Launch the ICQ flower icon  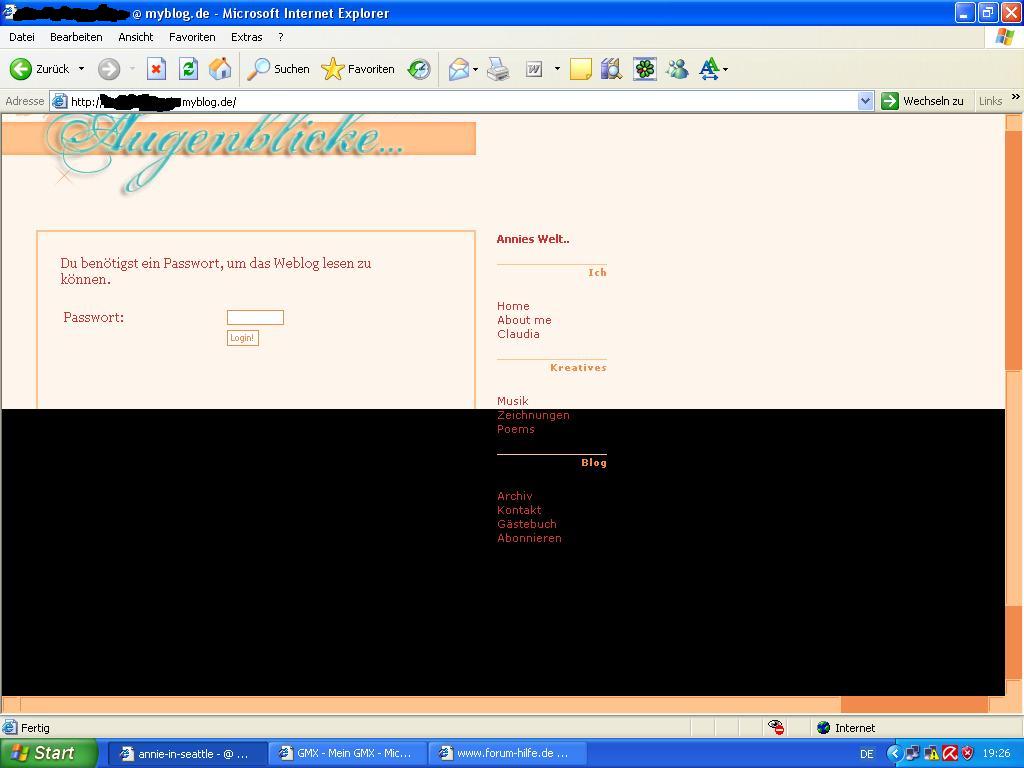coord(645,69)
